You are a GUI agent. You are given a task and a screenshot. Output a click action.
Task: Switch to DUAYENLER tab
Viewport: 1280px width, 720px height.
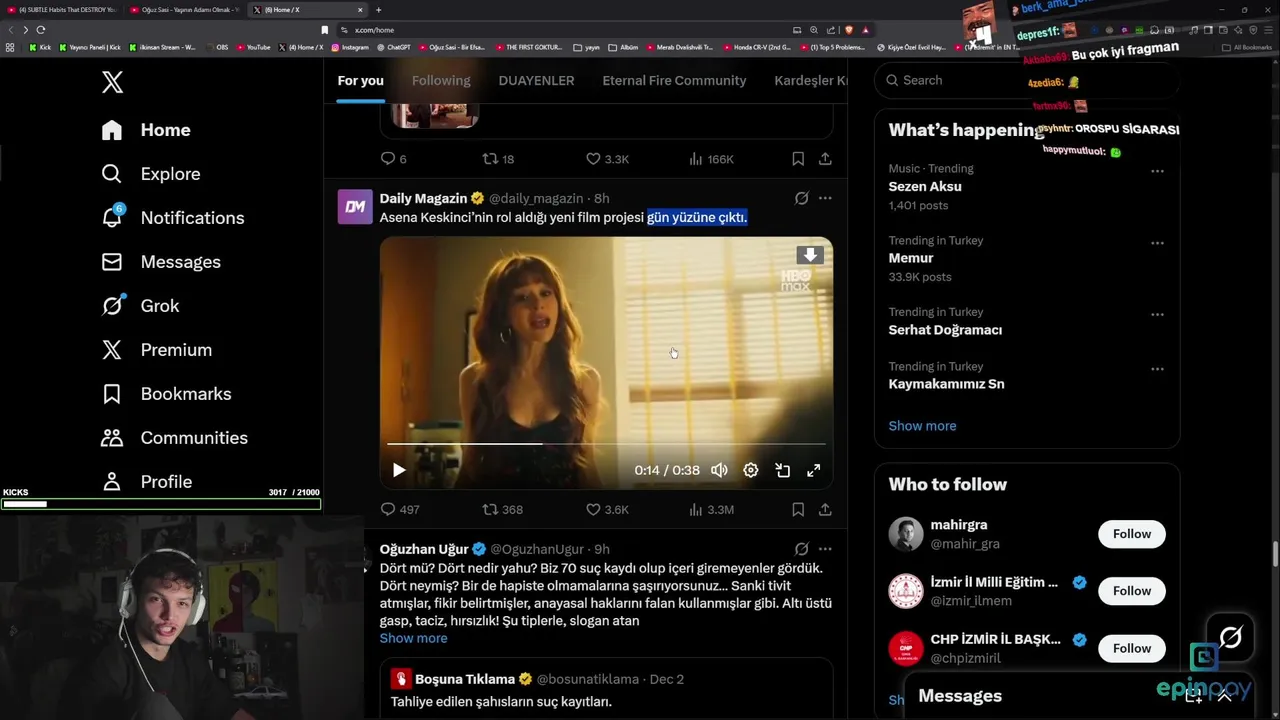point(536,80)
